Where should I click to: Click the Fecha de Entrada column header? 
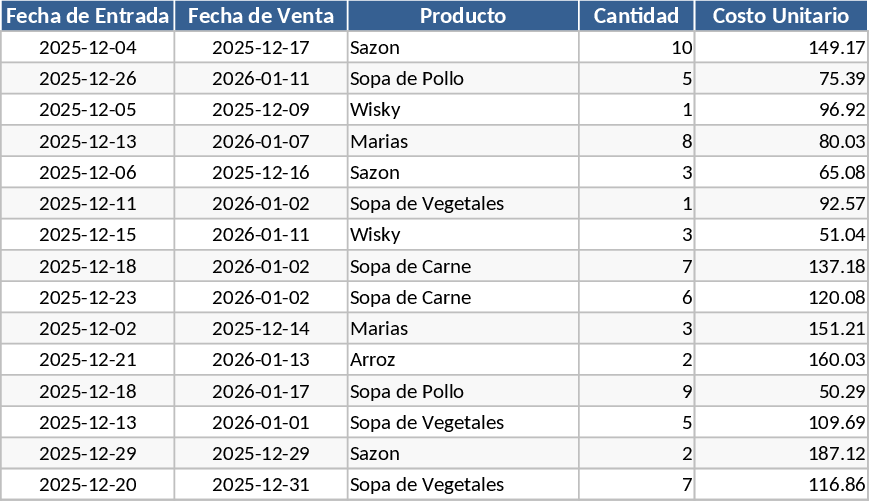(x=87, y=16)
